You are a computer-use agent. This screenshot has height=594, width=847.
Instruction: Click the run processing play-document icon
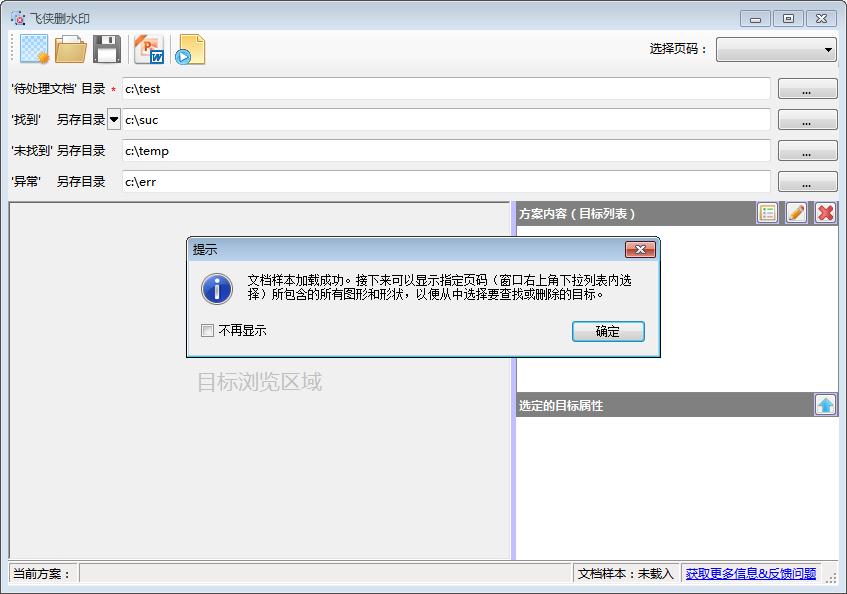click(190, 49)
